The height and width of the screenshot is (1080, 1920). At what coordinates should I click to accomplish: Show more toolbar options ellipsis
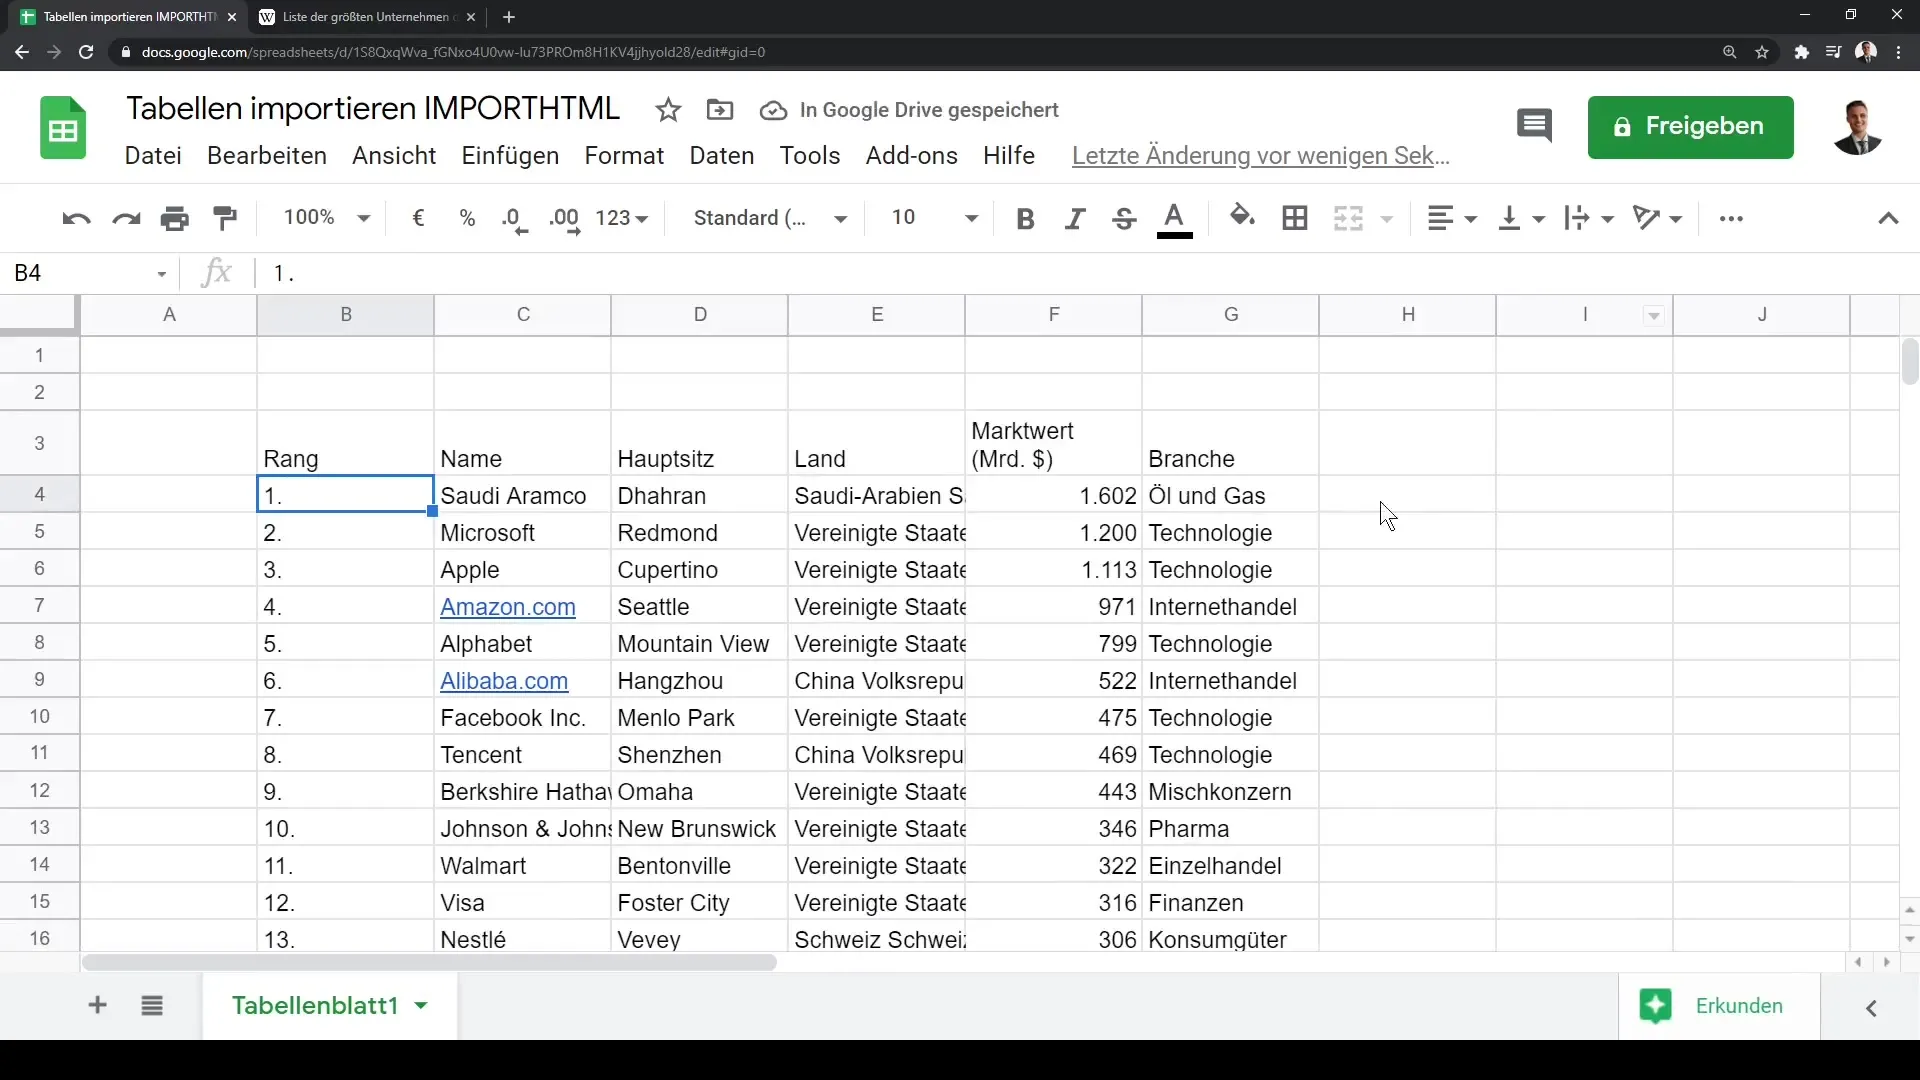click(1731, 218)
